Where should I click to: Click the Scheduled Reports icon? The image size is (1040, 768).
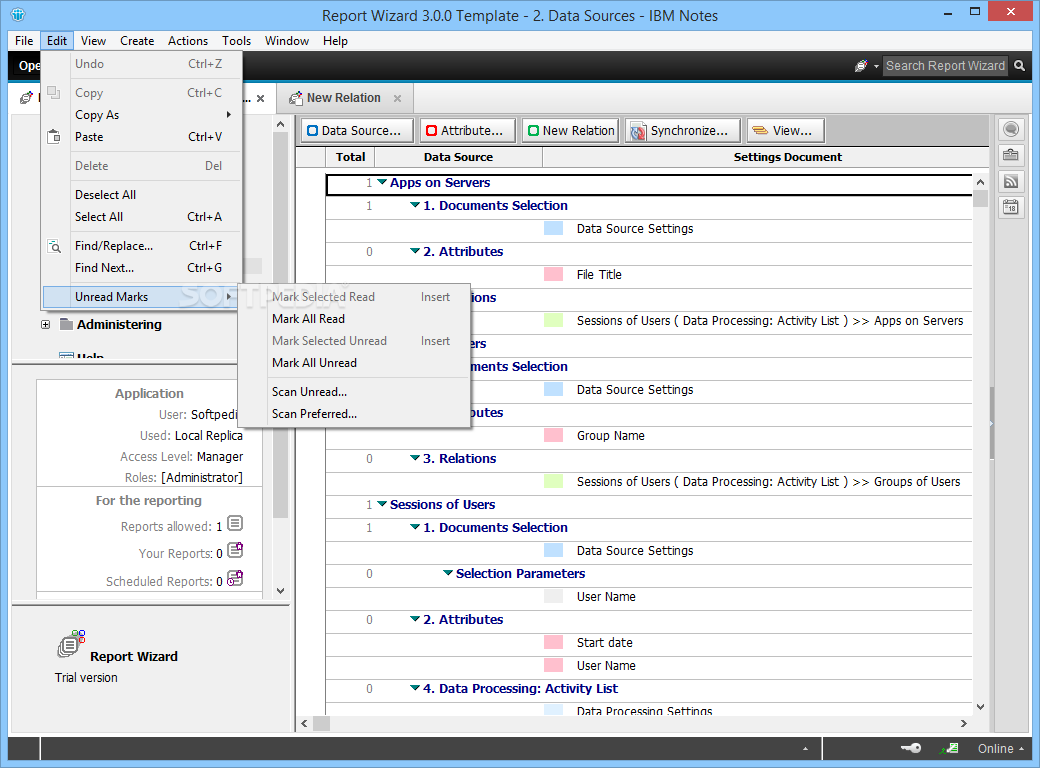pos(235,578)
